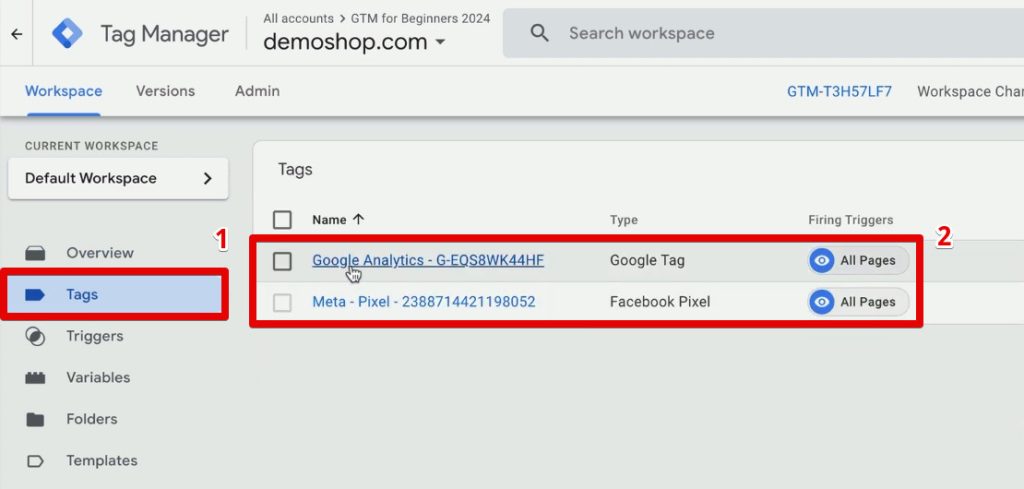
Task: Click the CURRENT WORKSPACE label
Action: coord(91,146)
